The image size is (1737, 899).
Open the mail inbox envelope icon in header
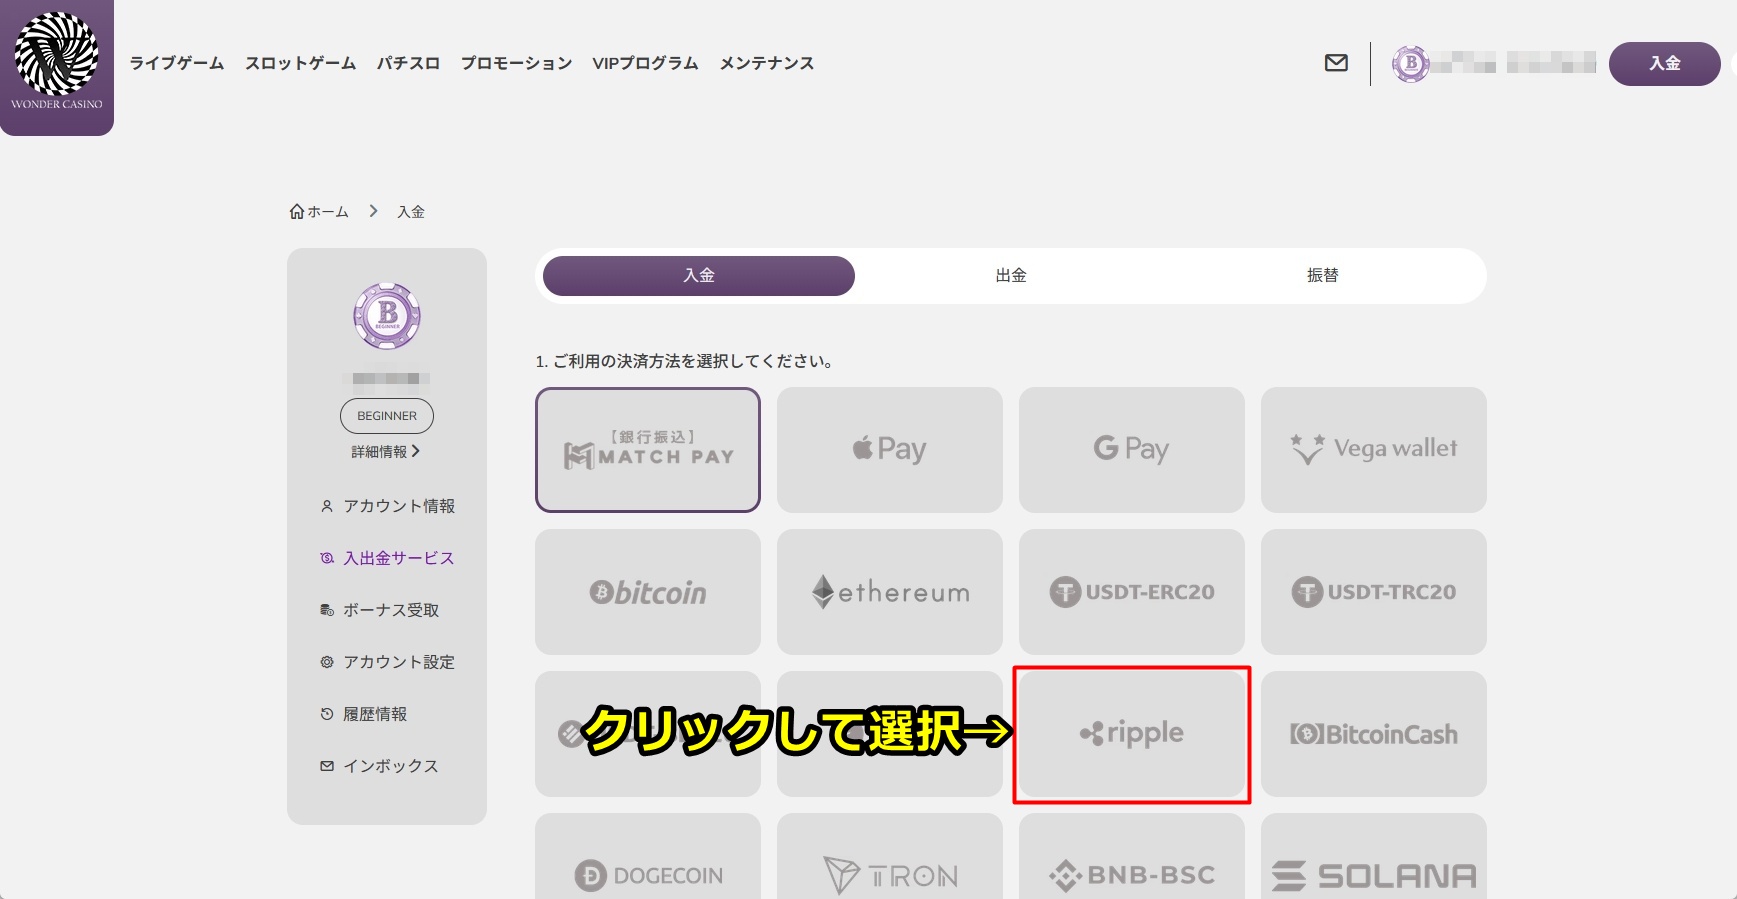pos(1336,63)
